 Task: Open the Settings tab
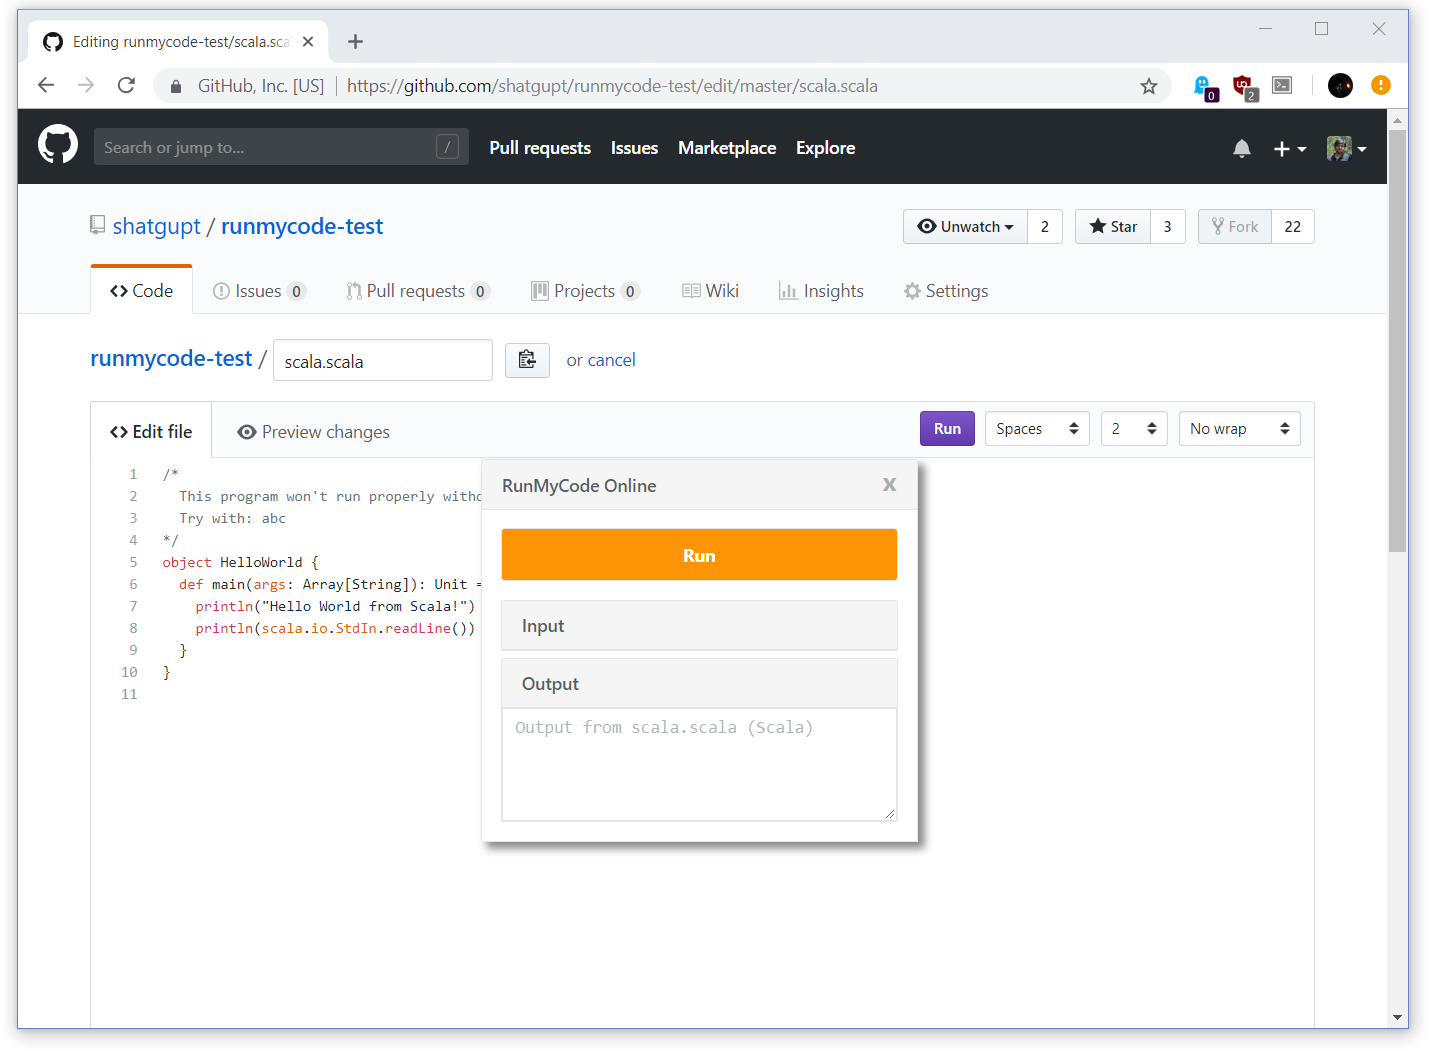pyautogui.click(x=946, y=290)
